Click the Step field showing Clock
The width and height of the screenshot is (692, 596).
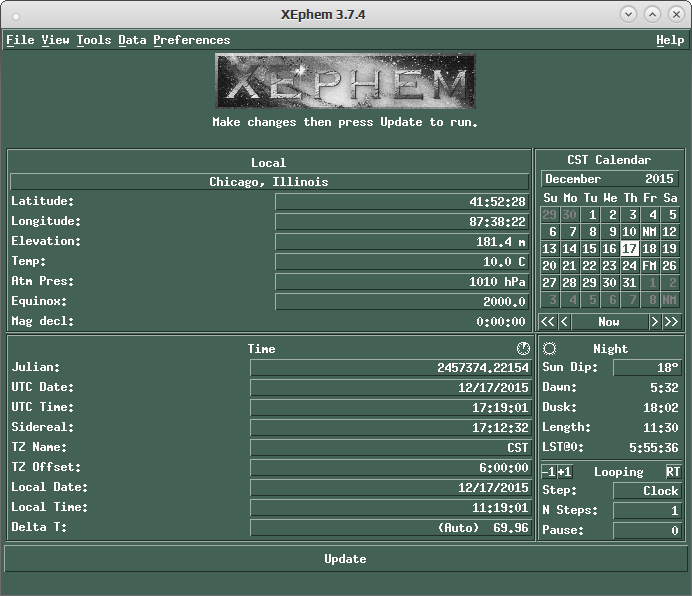click(x=647, y=490)
